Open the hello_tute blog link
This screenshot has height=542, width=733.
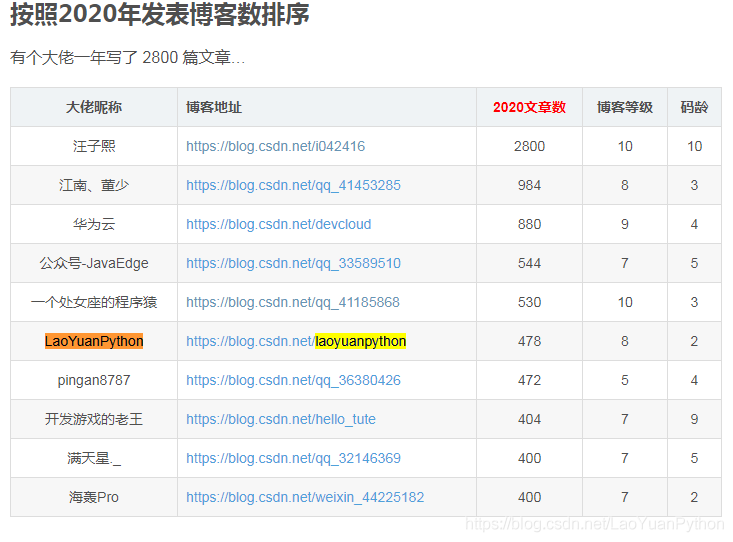(x=280, y=419)
